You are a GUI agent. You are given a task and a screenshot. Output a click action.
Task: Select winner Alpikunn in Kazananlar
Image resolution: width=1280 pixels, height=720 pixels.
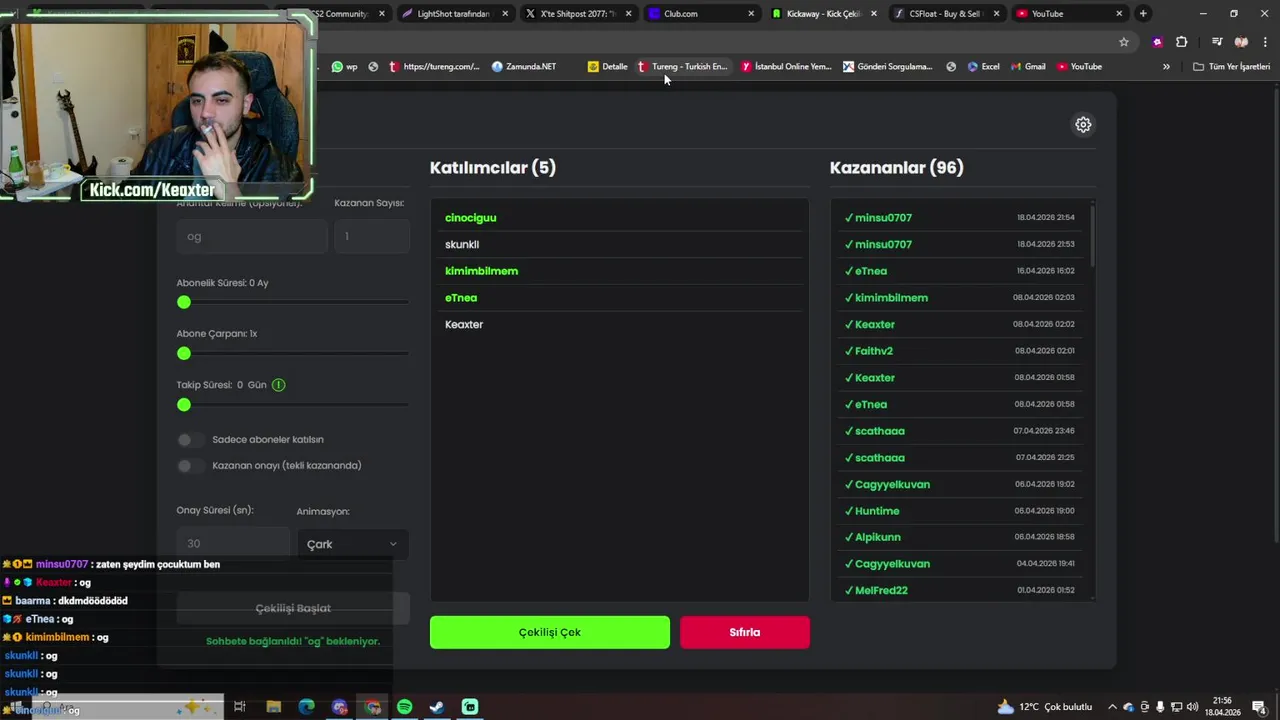[x=878, y=538]
